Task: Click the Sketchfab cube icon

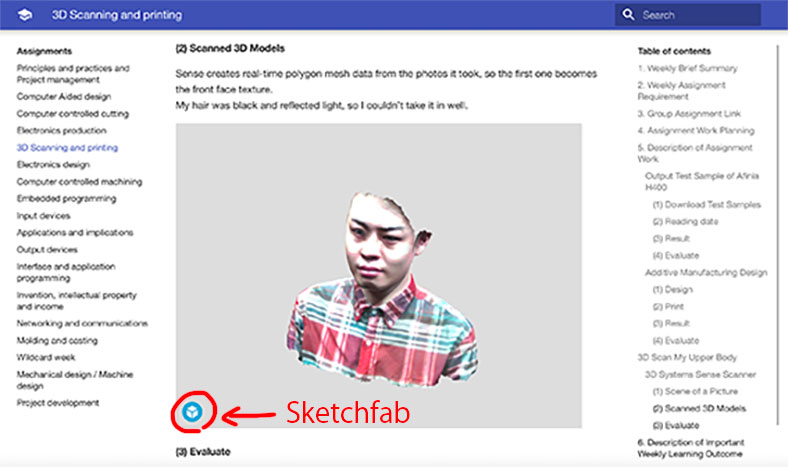Action: [x=192, y=412]
